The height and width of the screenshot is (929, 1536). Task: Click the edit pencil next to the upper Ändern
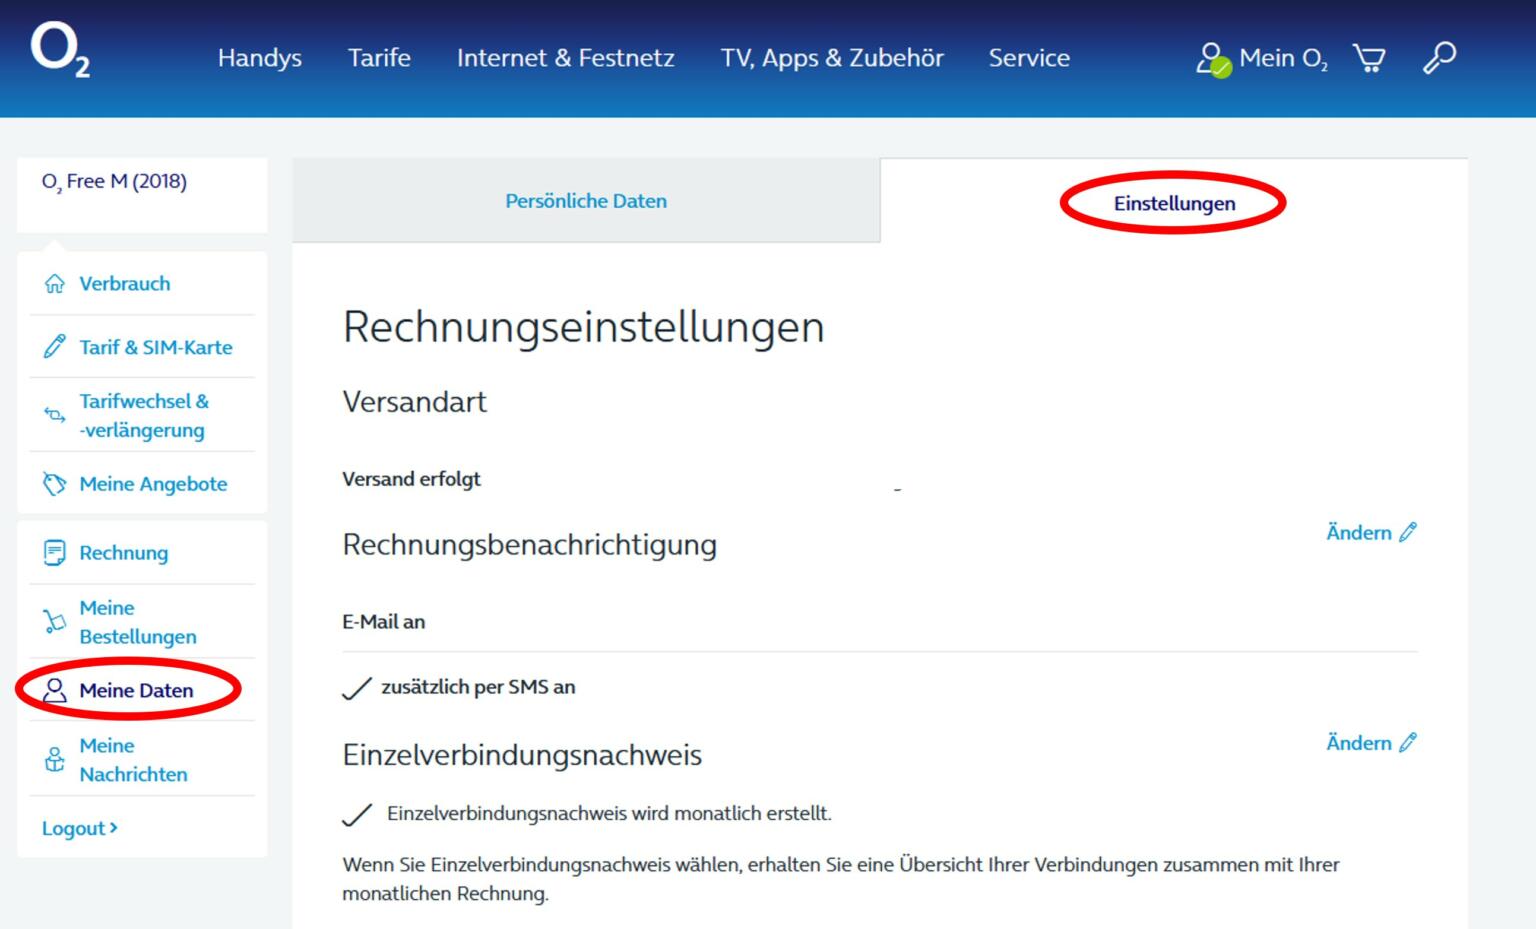(x=1408, y=532)
